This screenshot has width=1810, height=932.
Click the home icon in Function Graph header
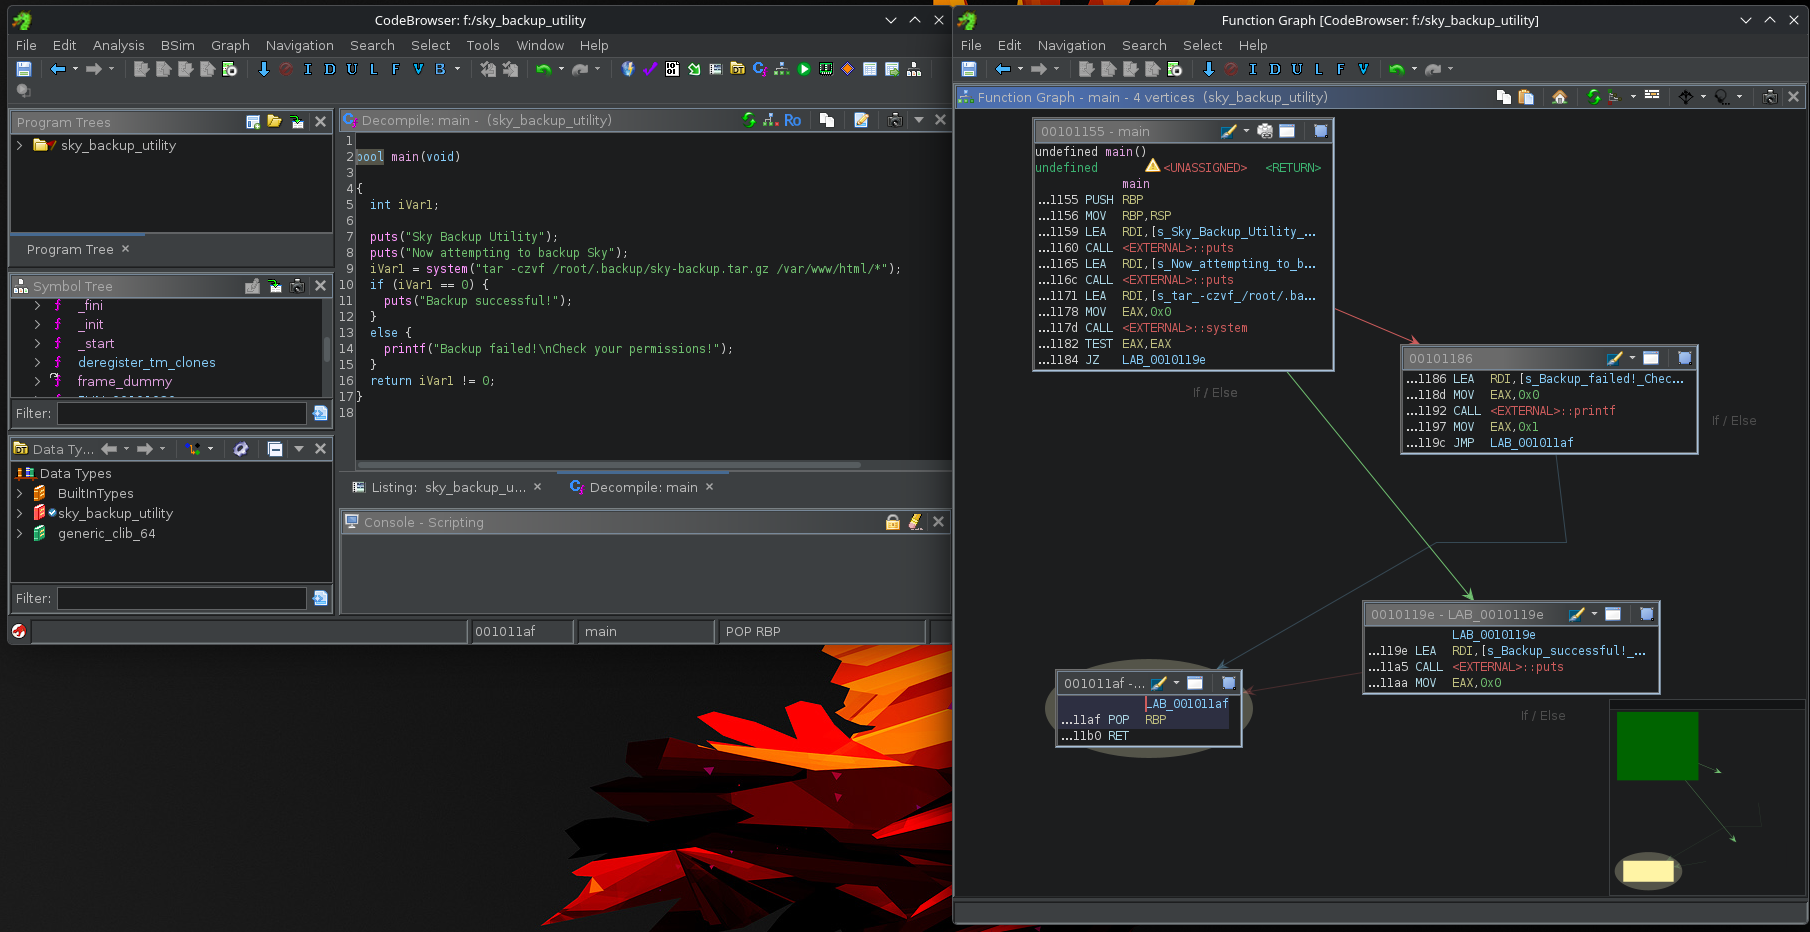[1559, 97]
